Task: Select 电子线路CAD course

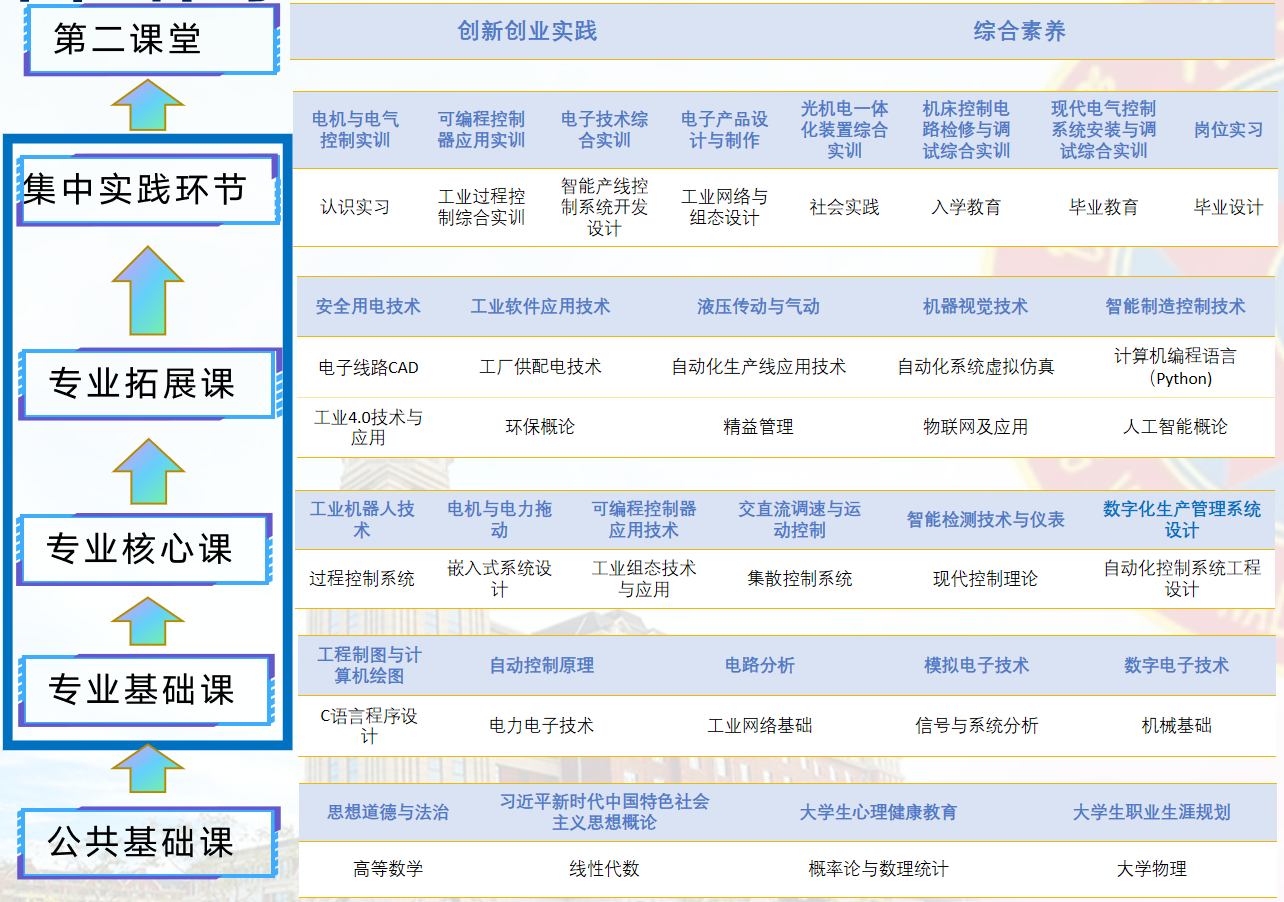Action: pos(368,367)
